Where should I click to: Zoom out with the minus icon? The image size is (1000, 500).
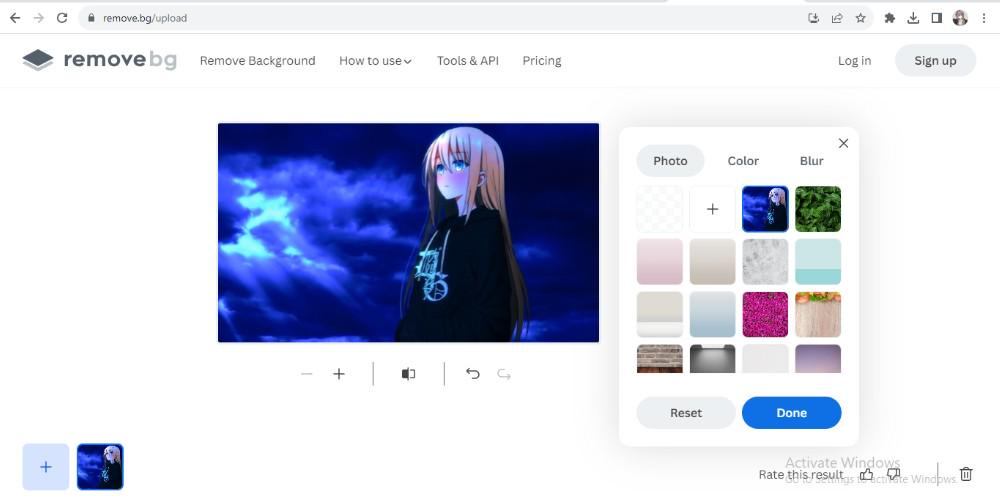pos(307,374)
